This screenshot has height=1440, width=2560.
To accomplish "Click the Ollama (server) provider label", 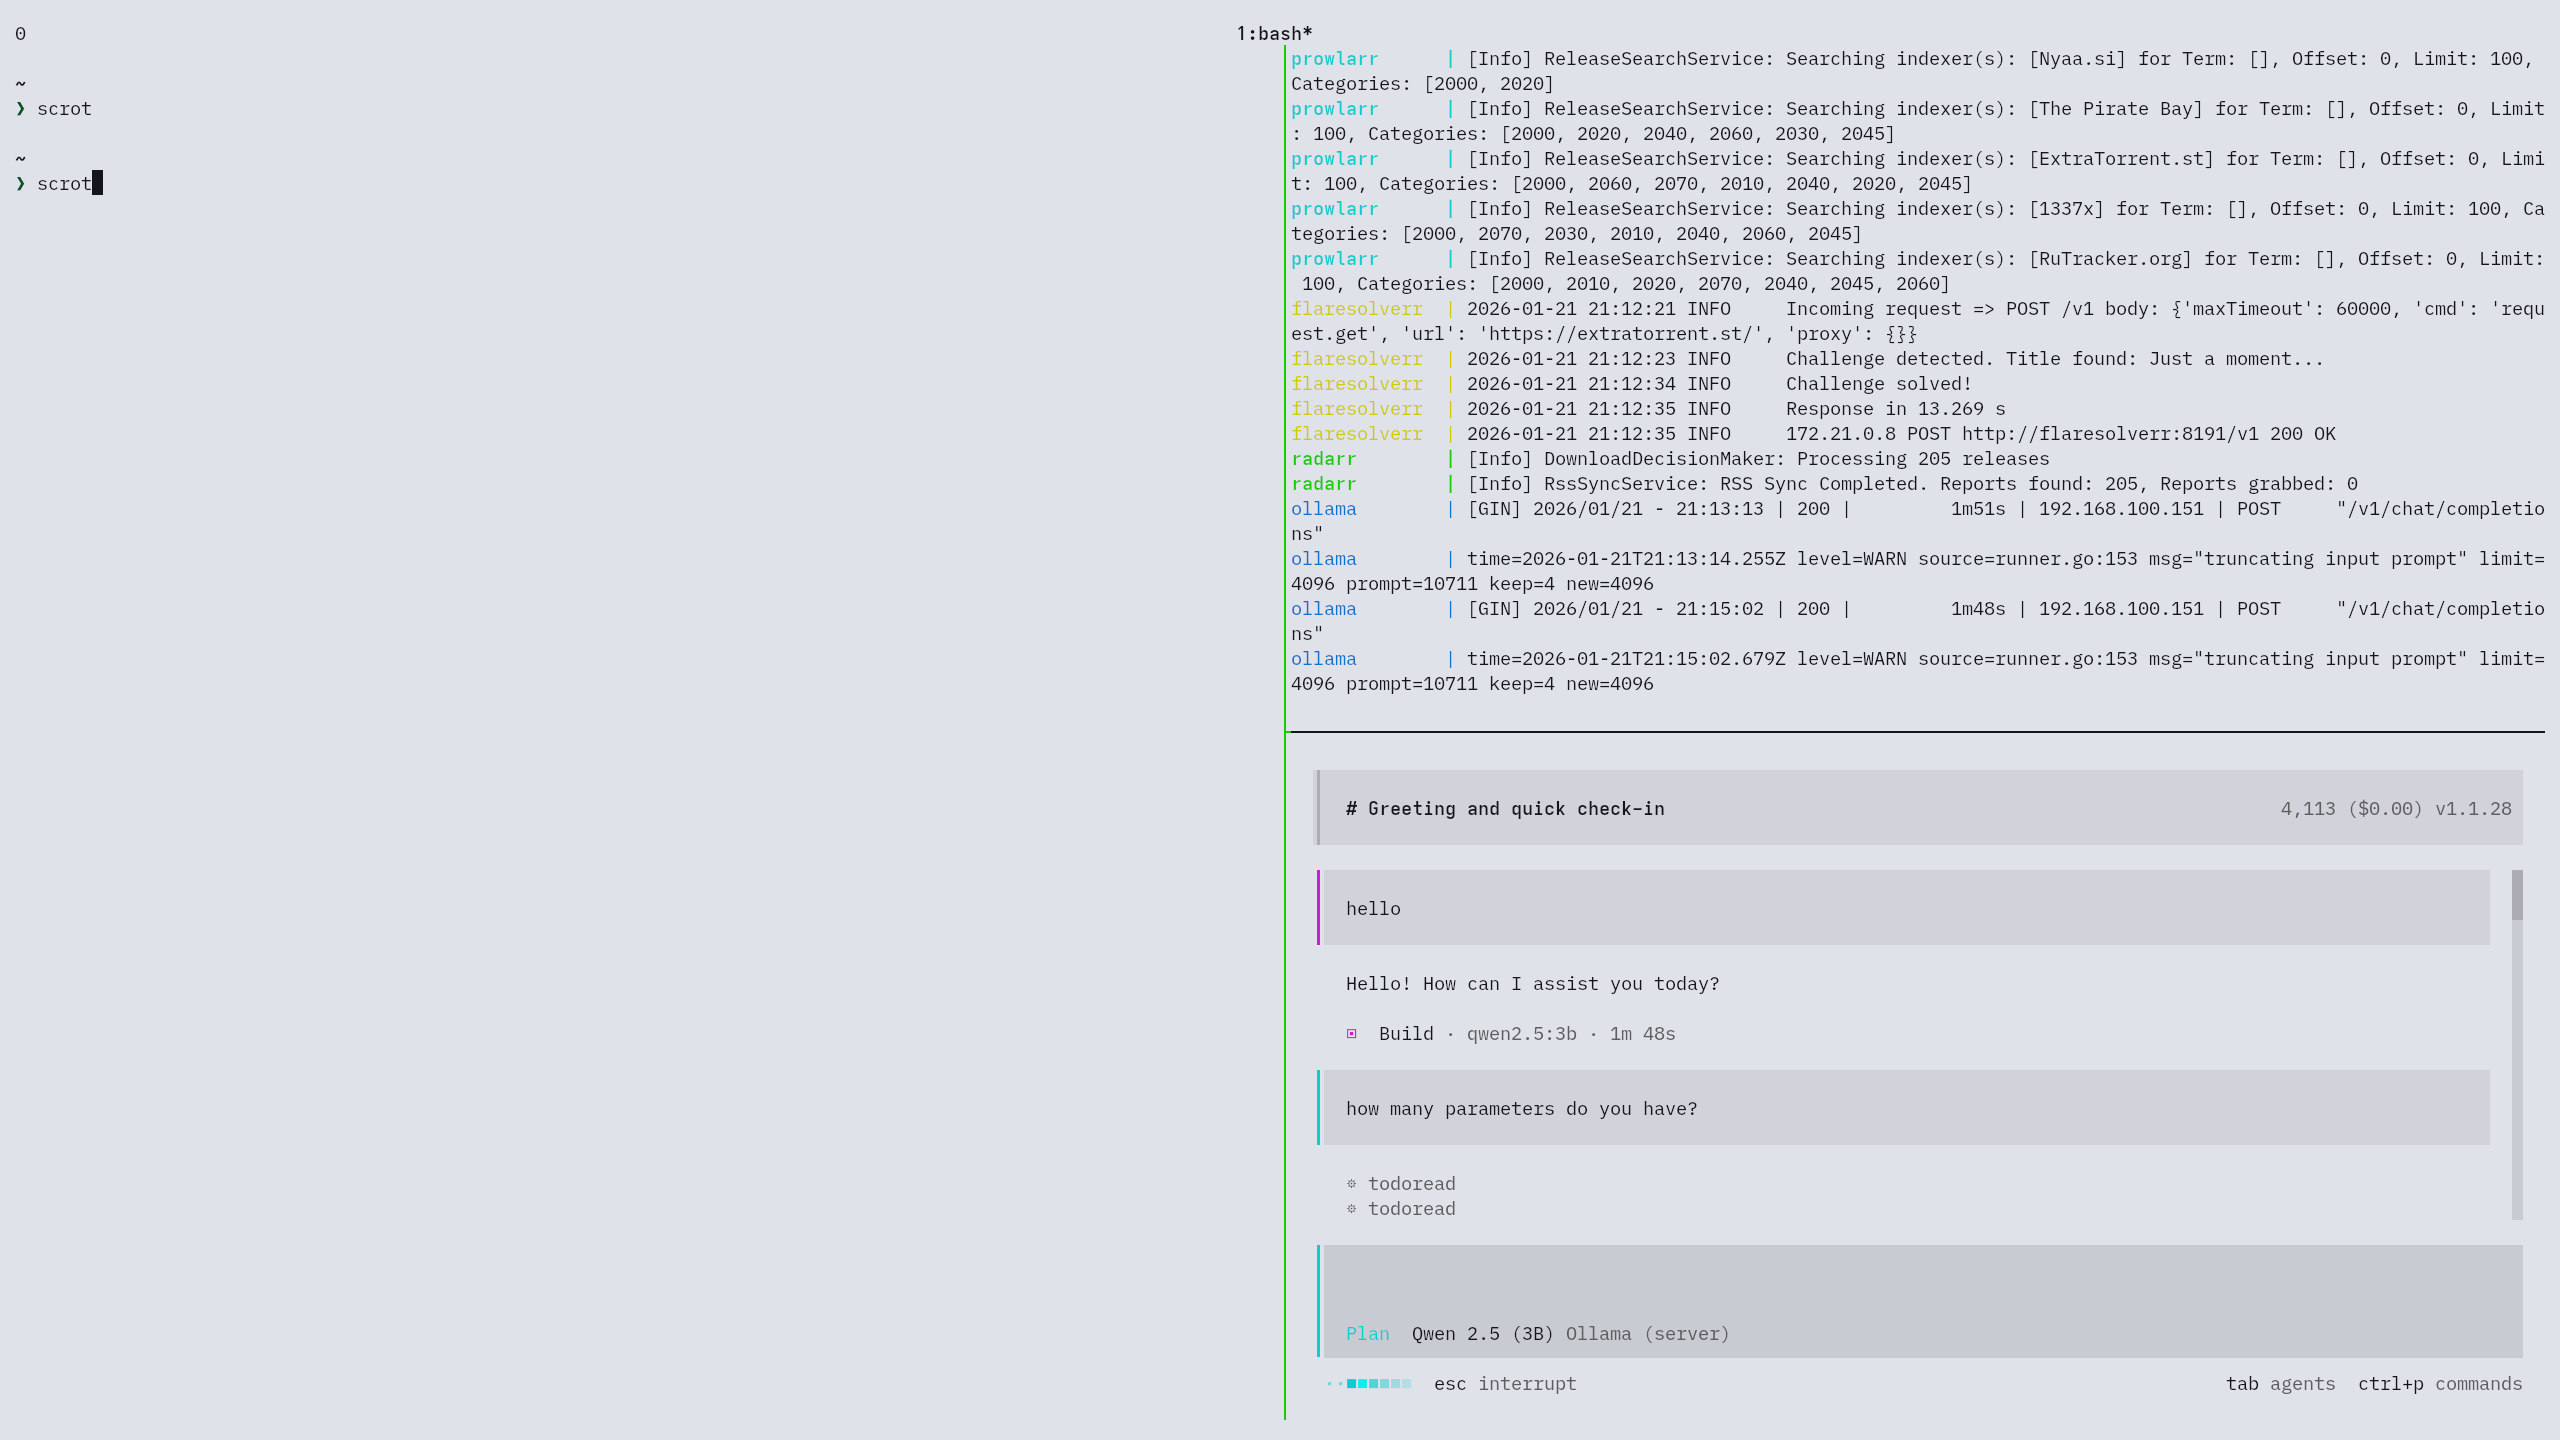I will click(1647, 1334).
